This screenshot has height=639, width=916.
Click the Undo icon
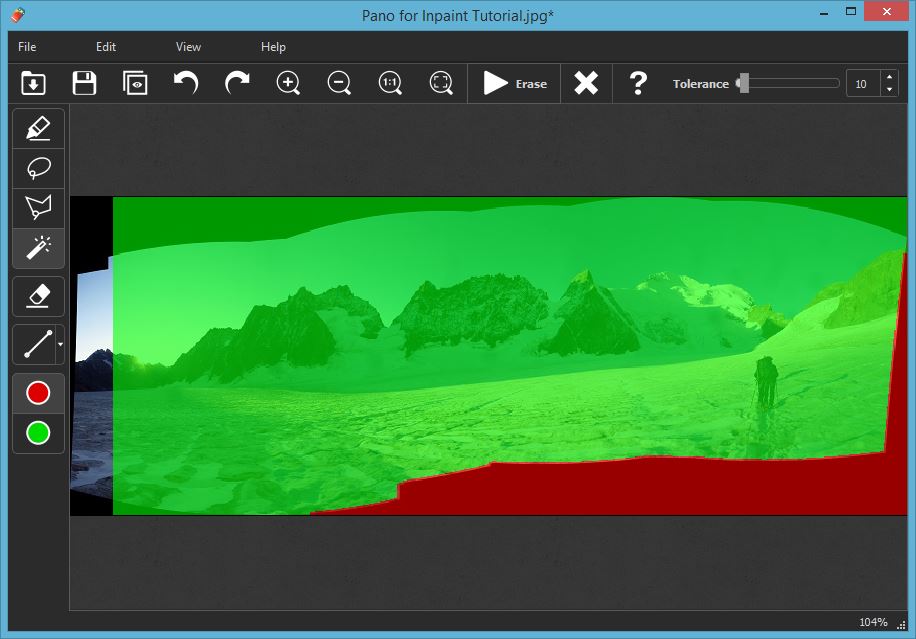tap(185, 83)
